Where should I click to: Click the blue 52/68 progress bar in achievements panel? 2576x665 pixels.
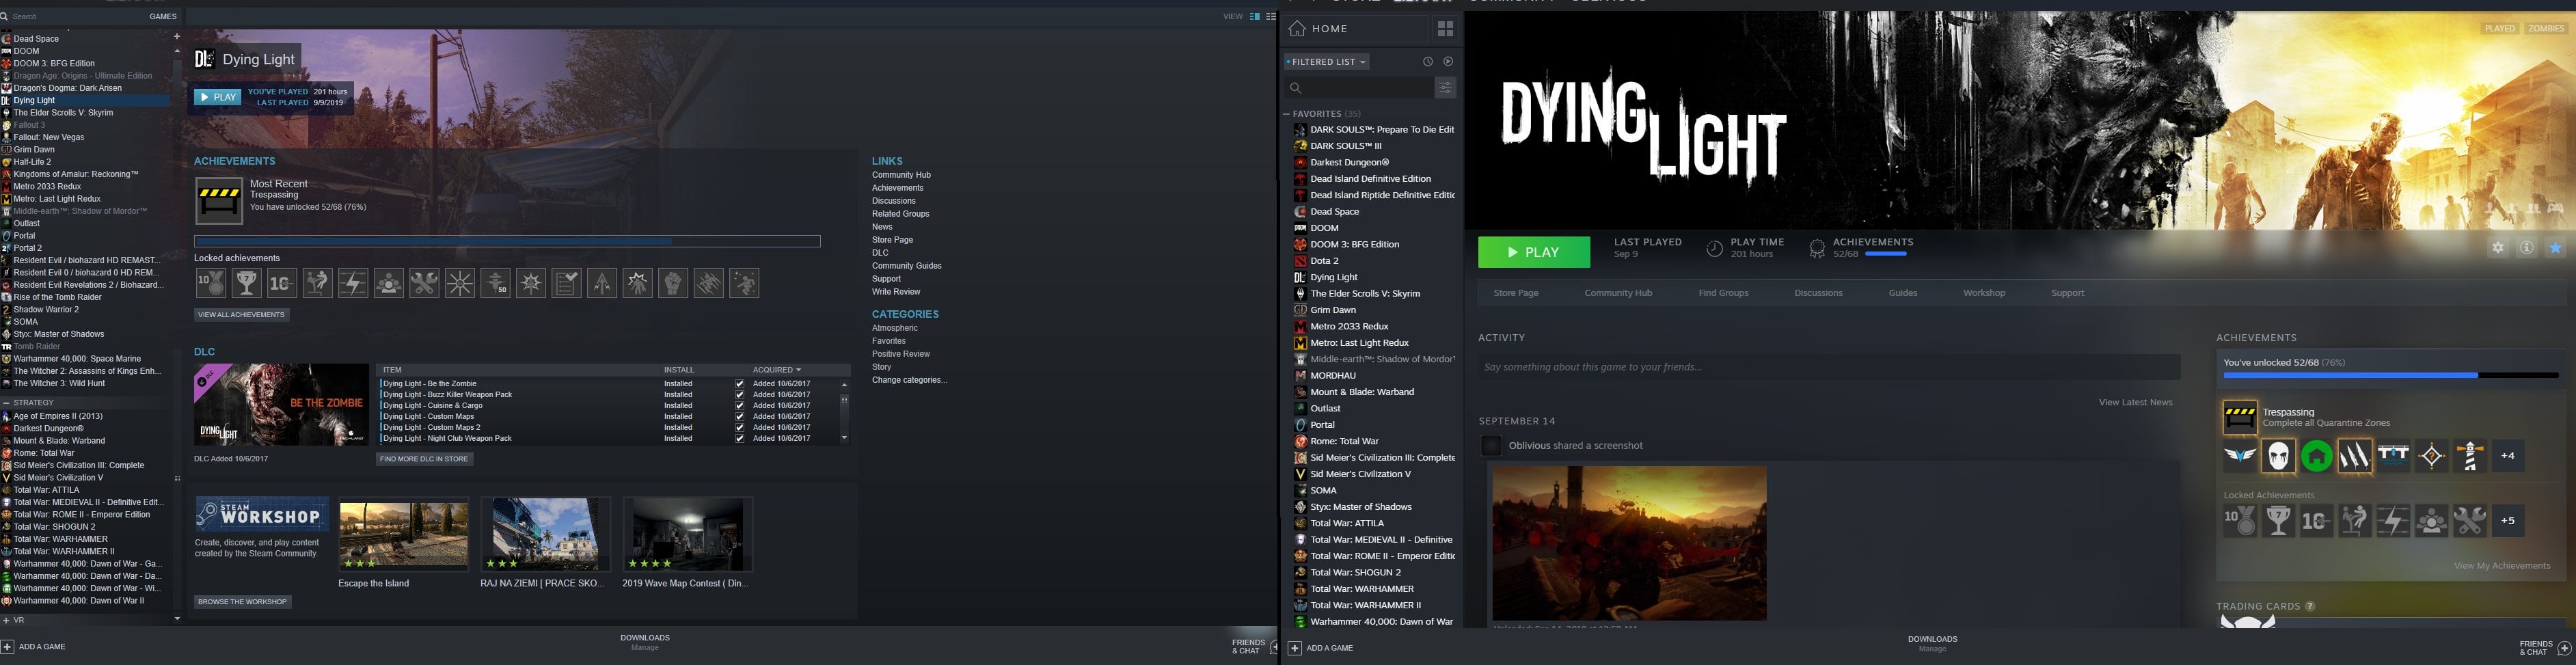[2390, 375]
